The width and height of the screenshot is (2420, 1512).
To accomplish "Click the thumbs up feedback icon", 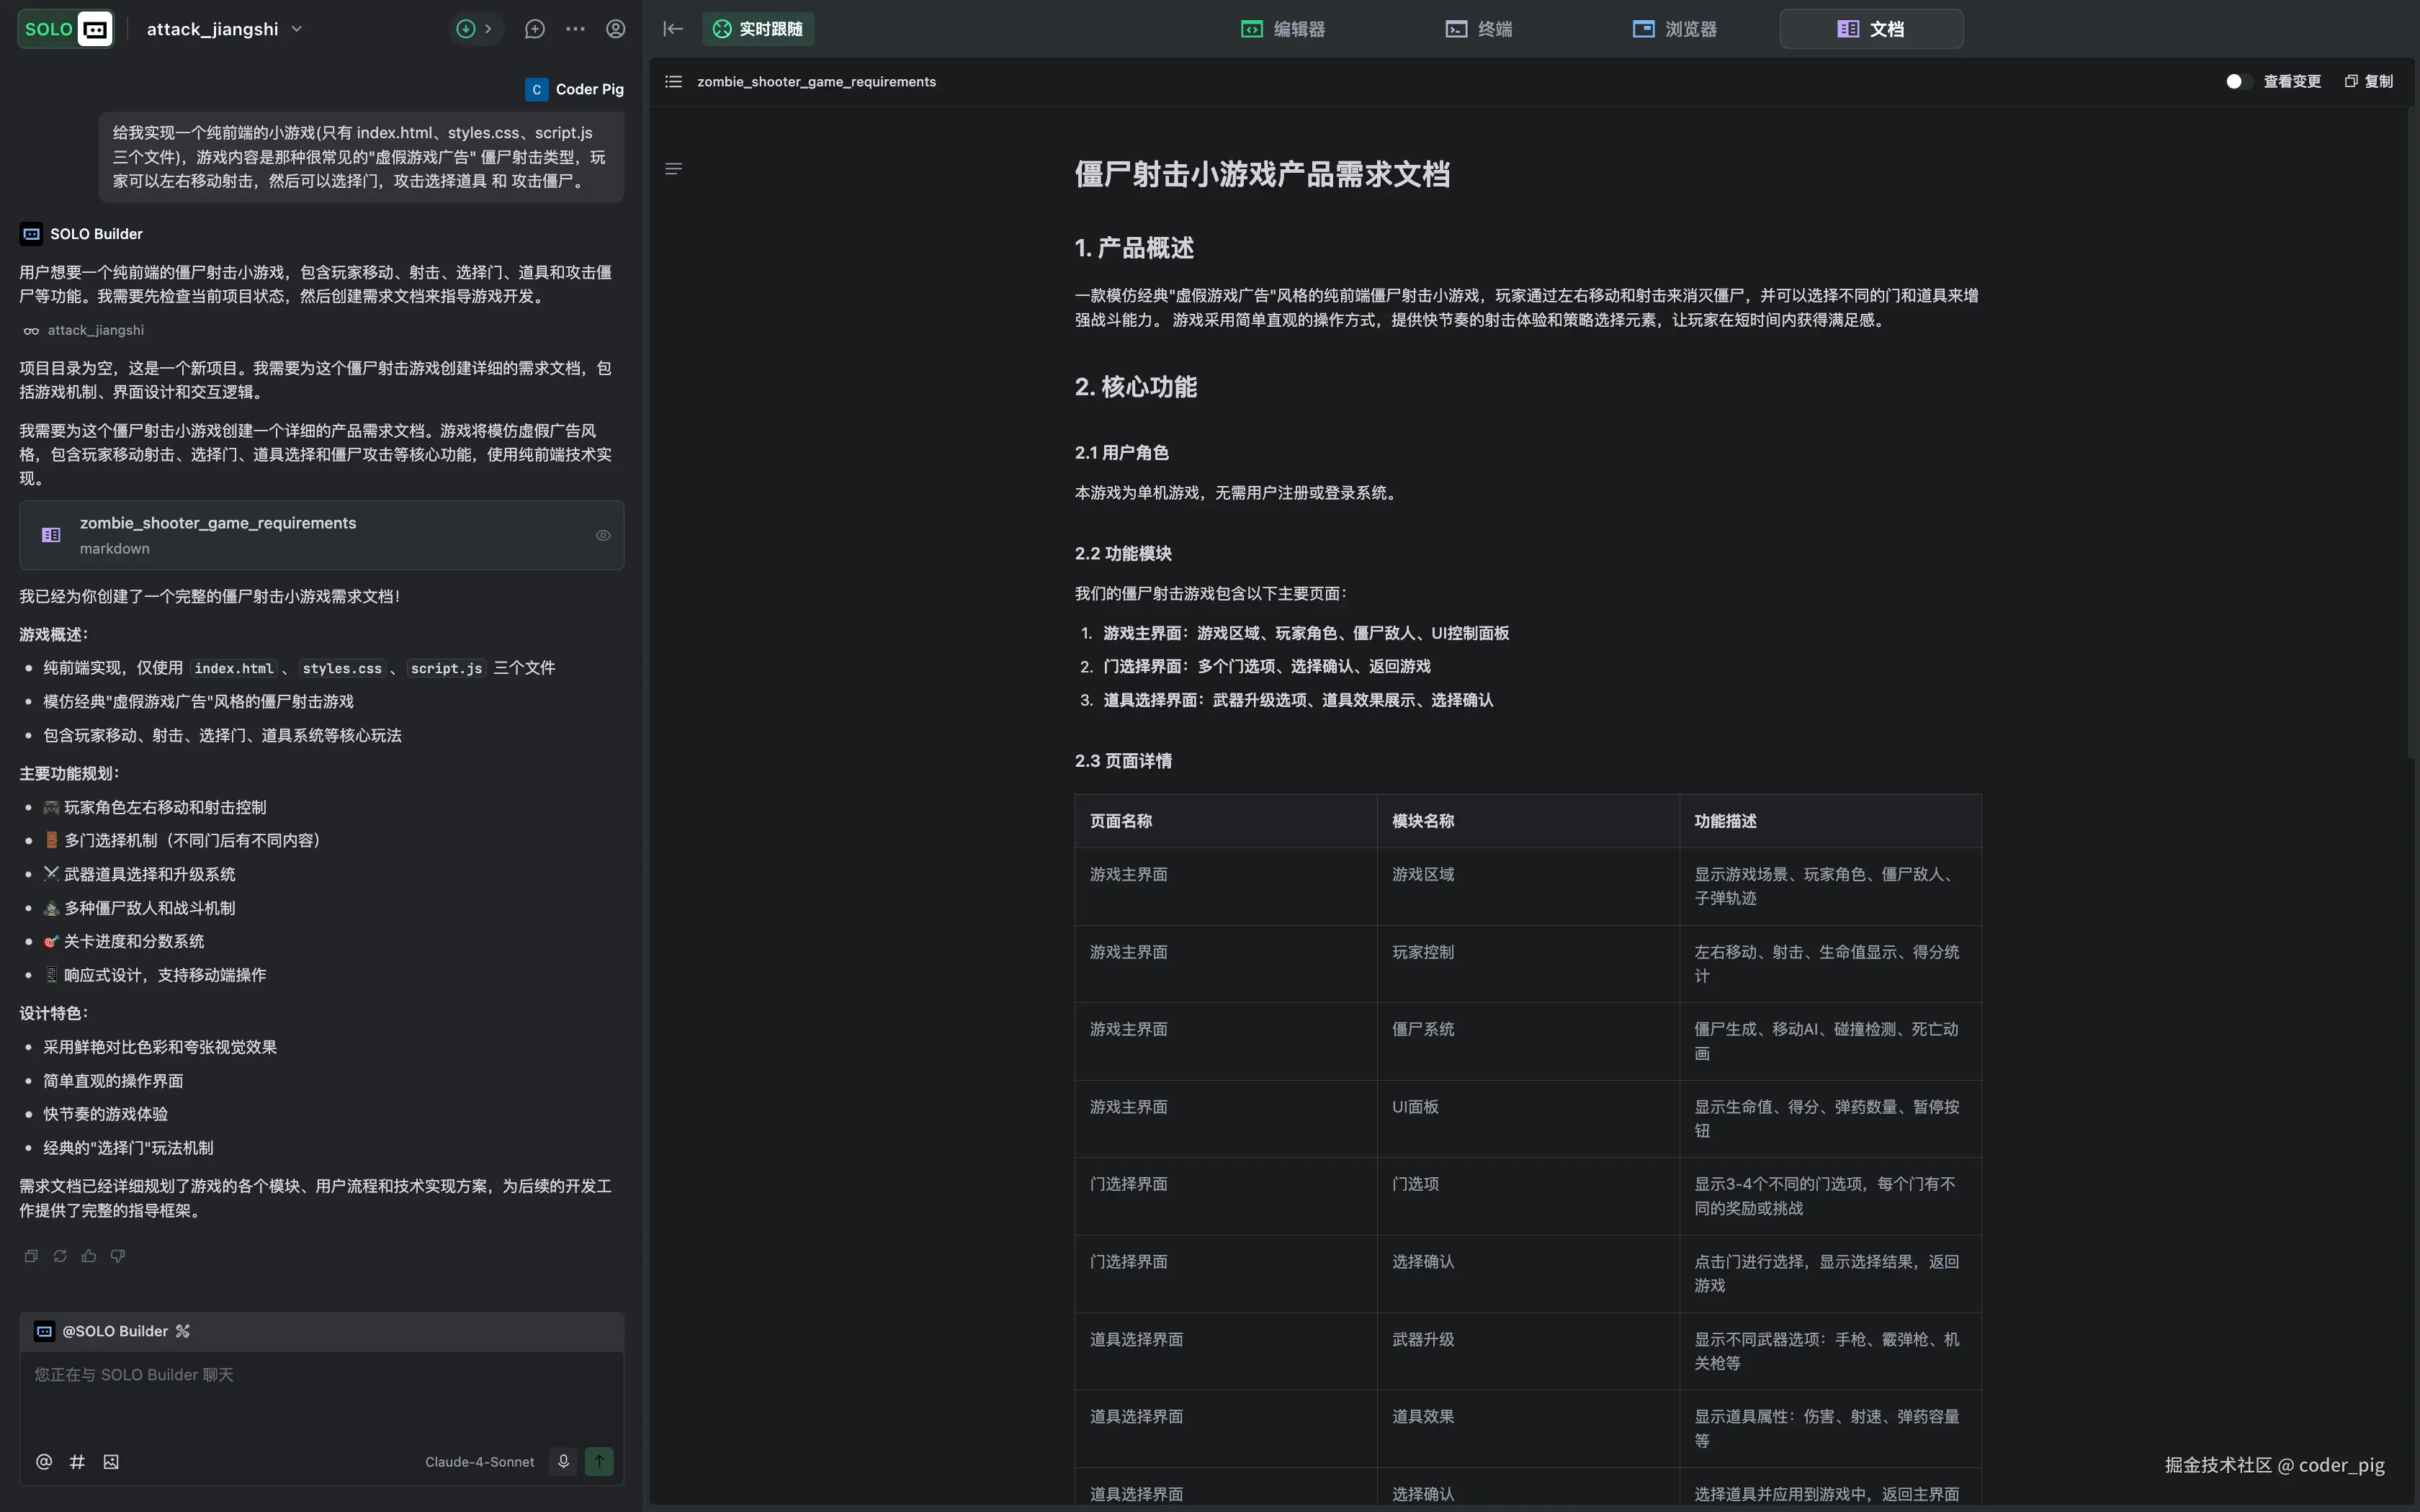I will coord(89,1256).
